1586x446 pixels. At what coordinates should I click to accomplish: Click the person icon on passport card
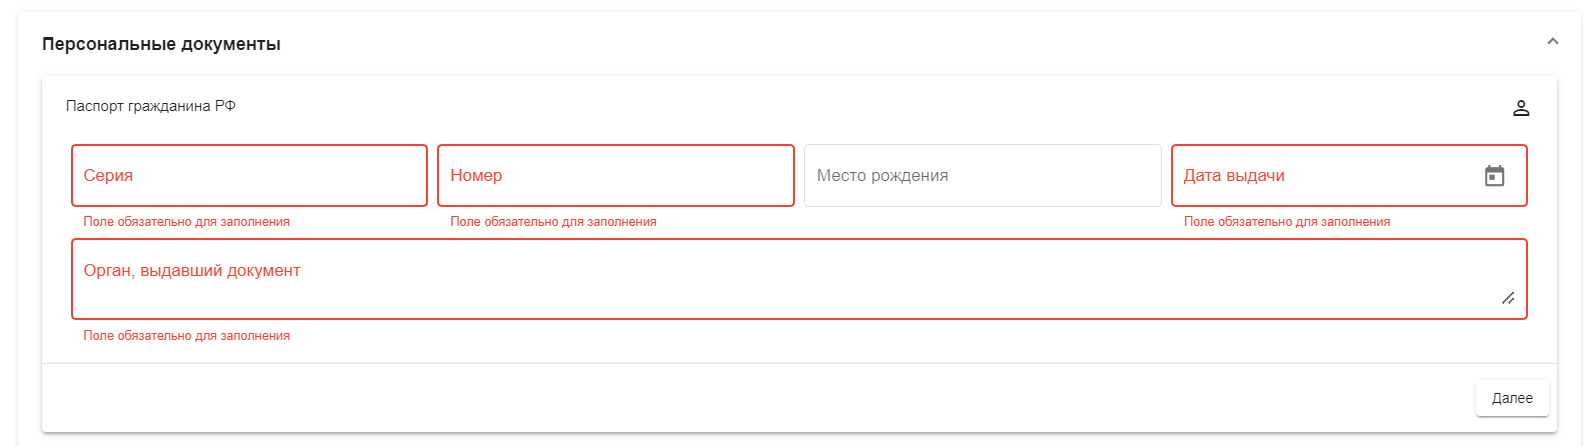[1521, 108]
